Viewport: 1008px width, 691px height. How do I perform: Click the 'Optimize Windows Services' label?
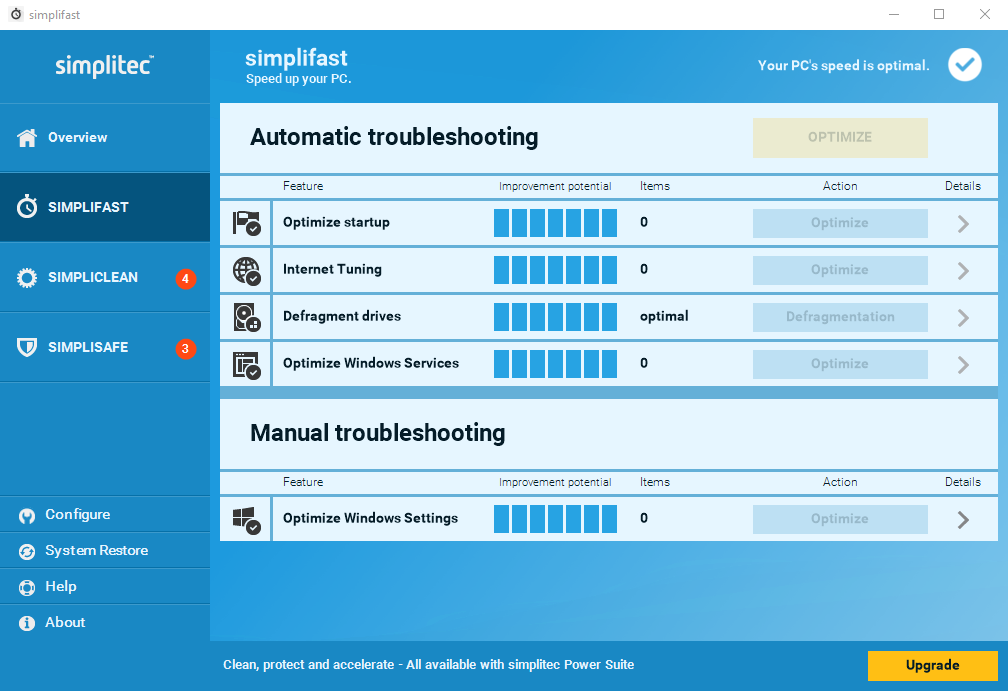coord(371,363)
